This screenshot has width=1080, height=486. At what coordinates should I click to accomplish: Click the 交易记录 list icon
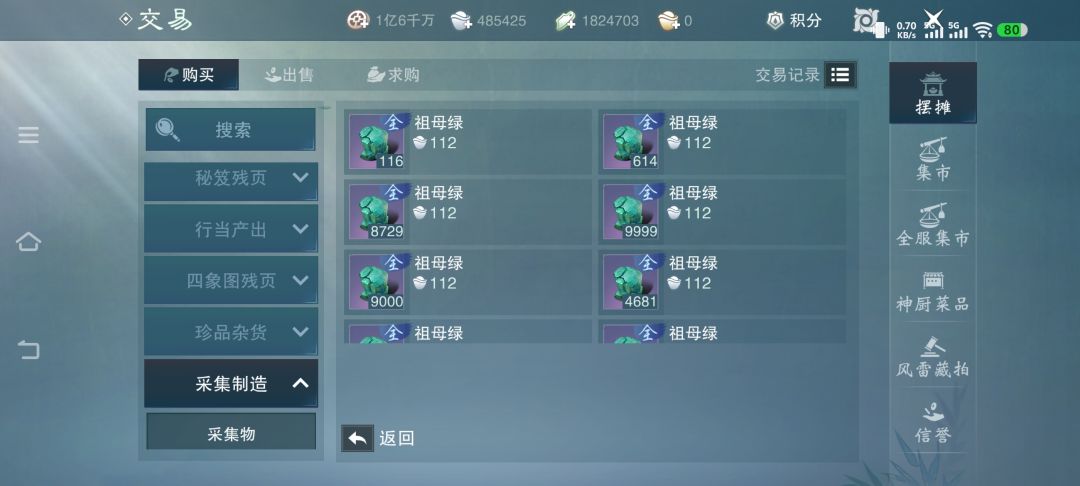[x=840, y=75]
